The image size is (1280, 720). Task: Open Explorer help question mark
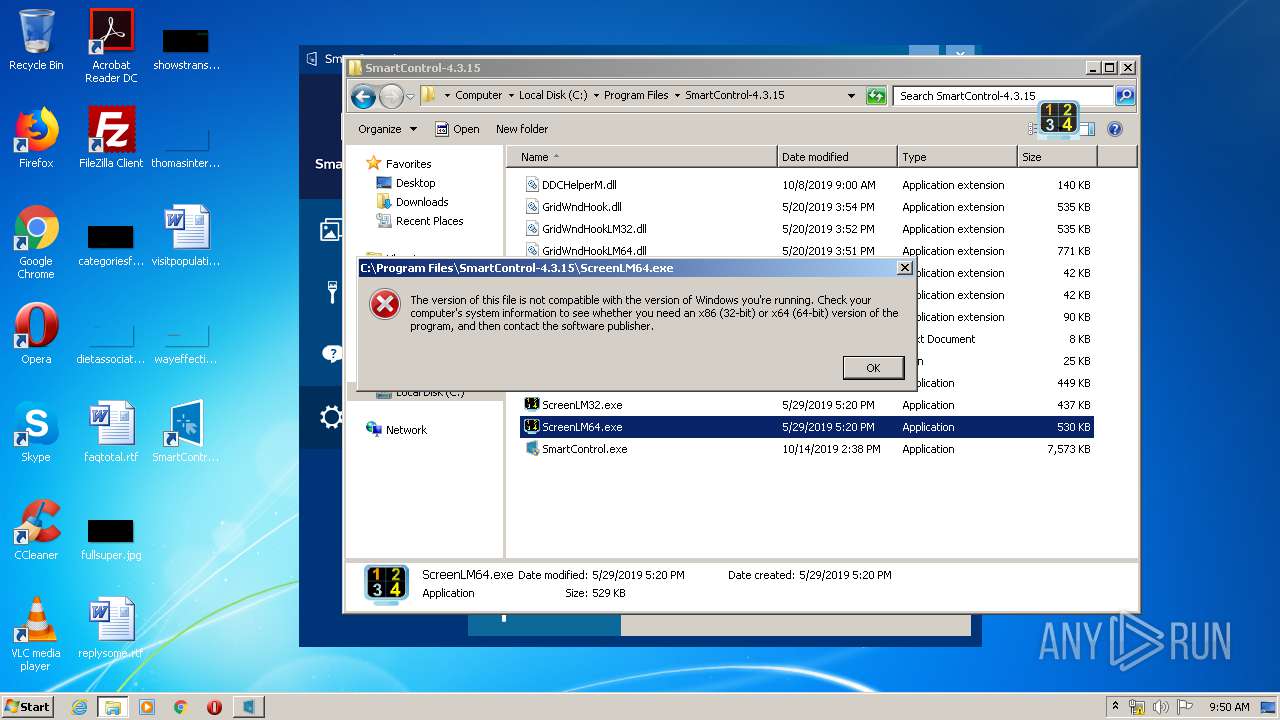tap(1115, 129)
